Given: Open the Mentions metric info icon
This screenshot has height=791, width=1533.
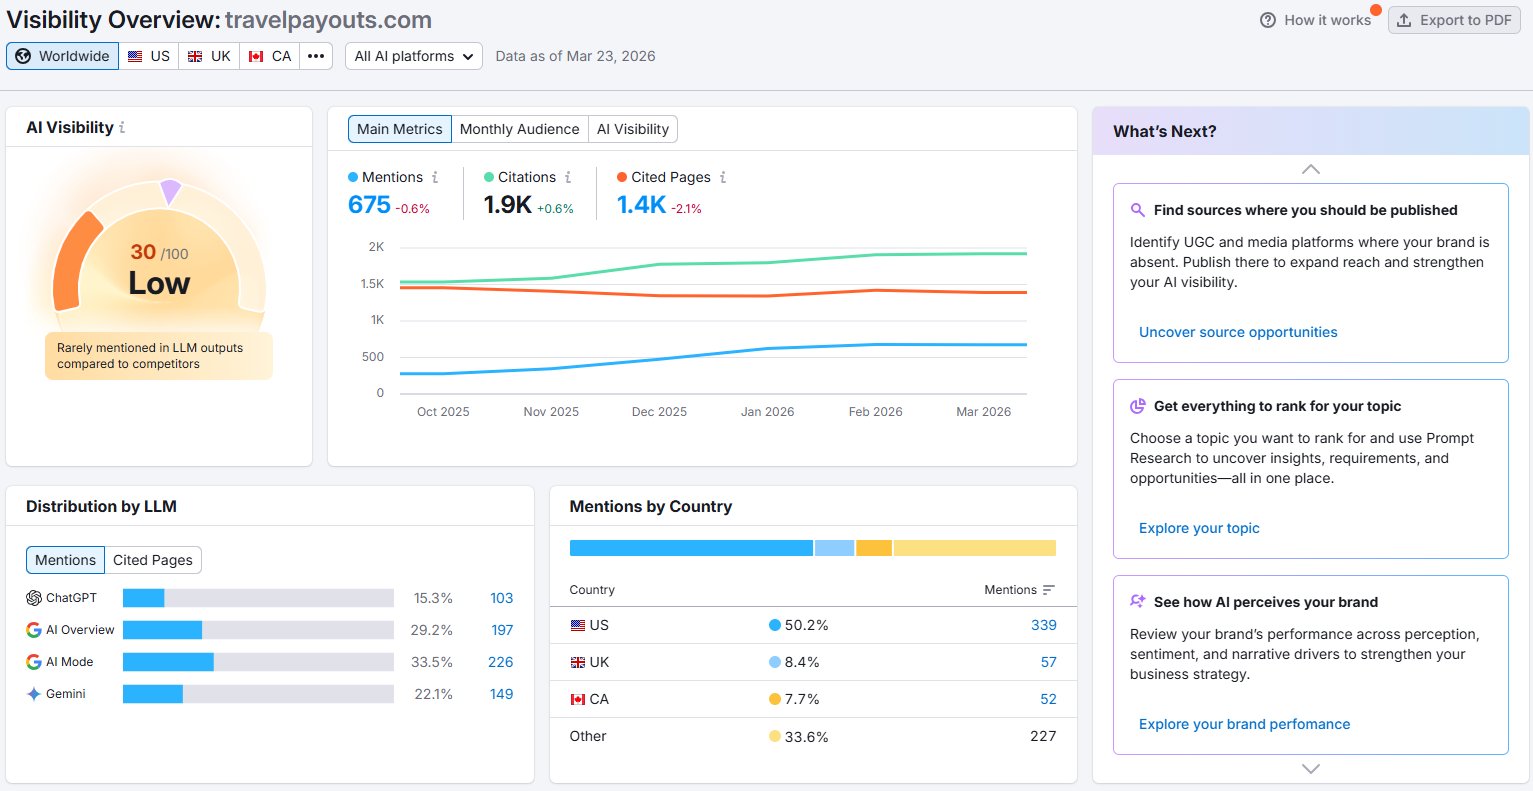Looking at the screenshot, I should click(435, 177).
